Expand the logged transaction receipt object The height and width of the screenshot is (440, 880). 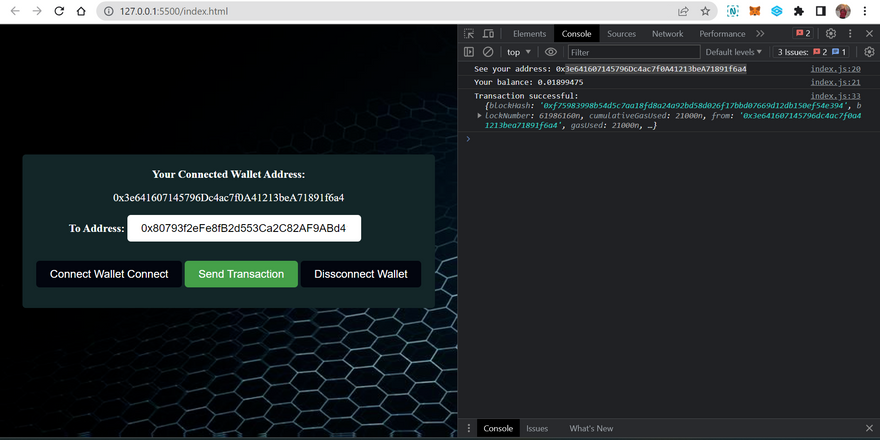[x=480, y=116]
